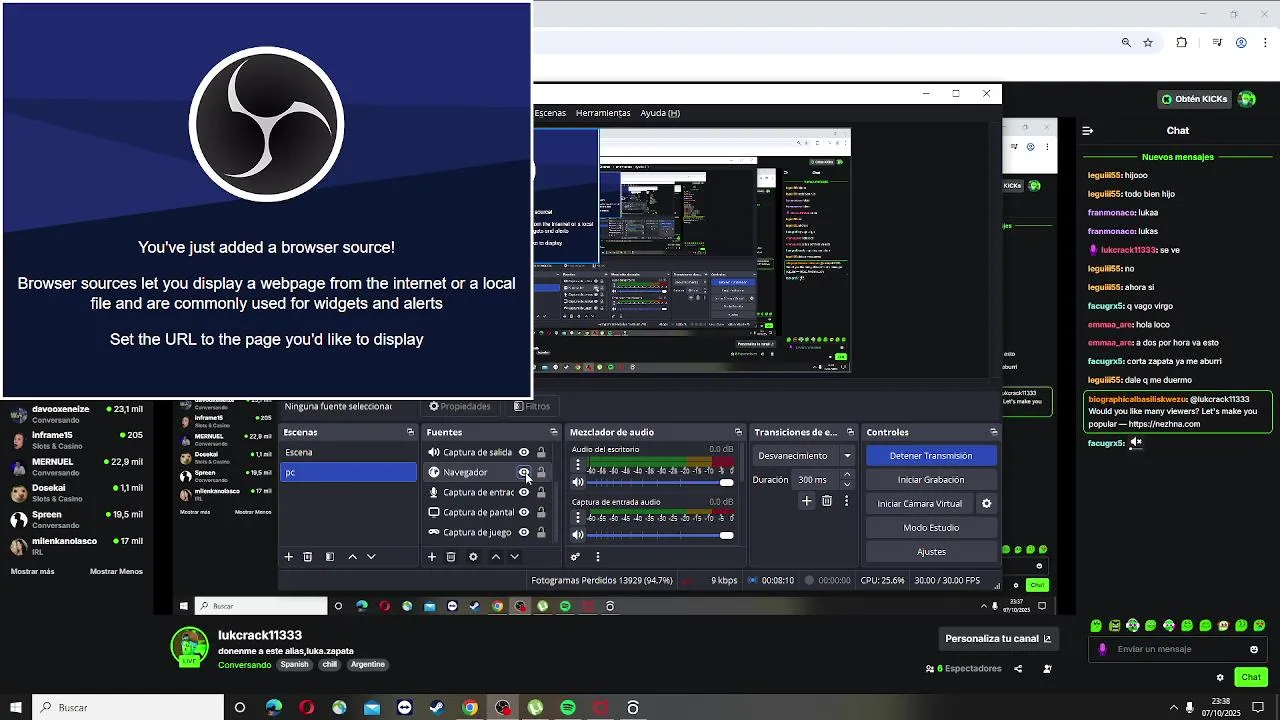Mute the Captura de entrada audio speaker
Image resolution: width=1280 pixels, height=720 pixels.
[578, 535]
